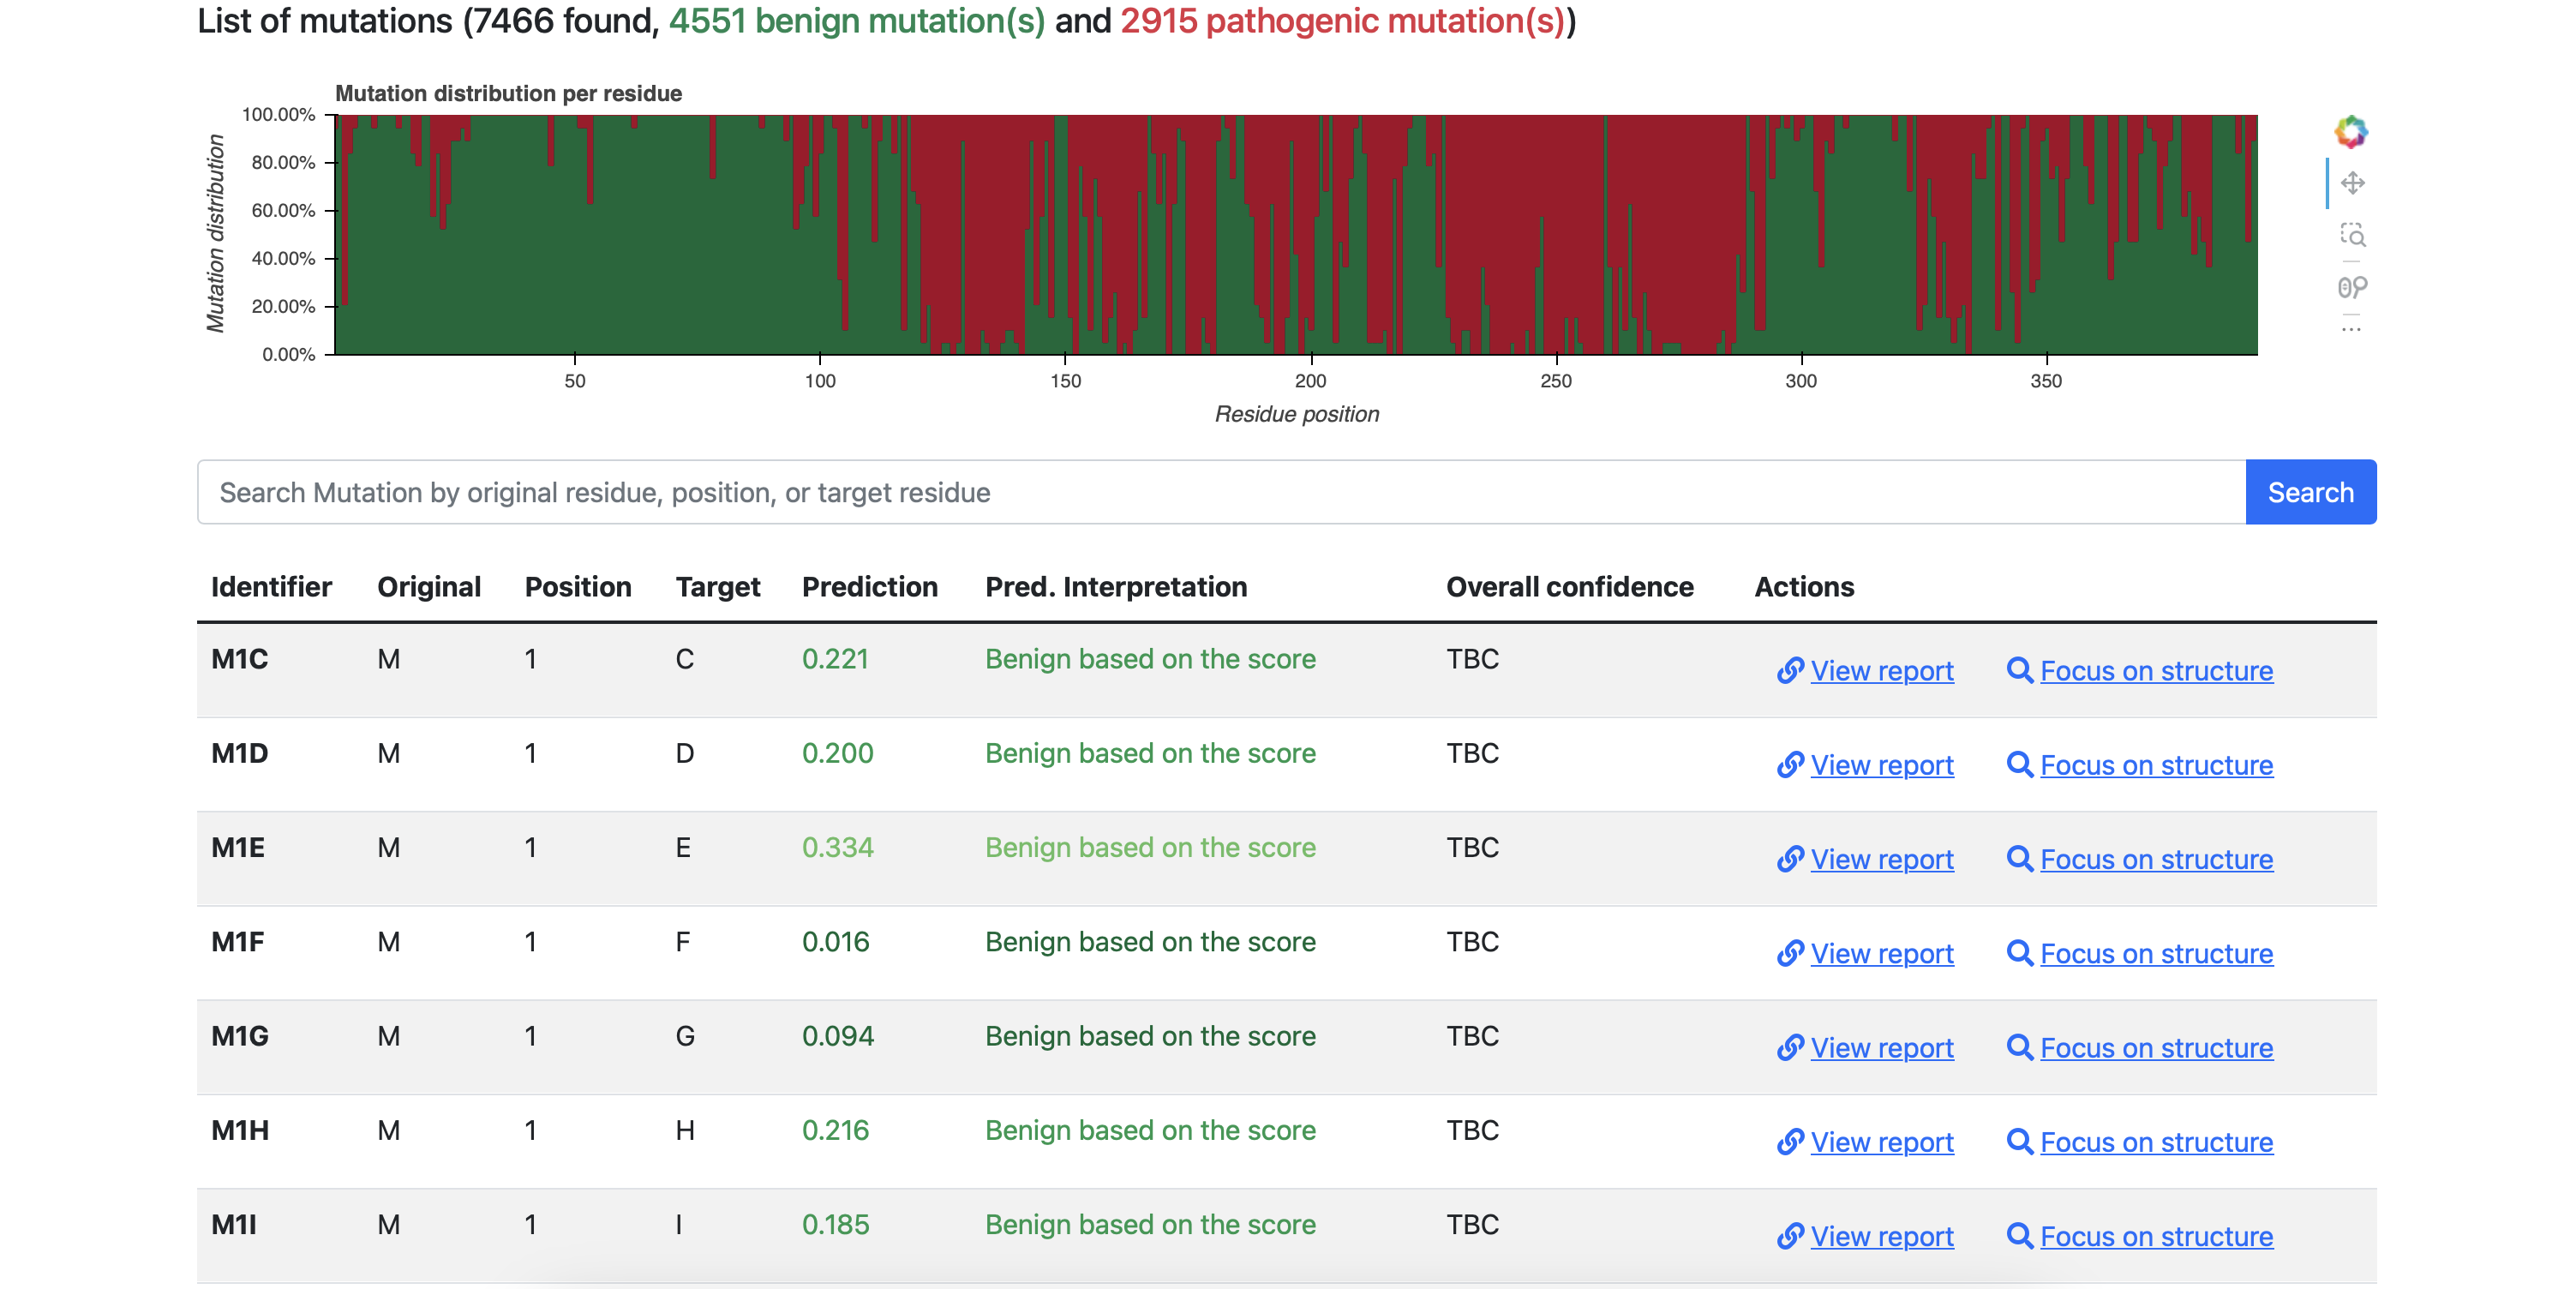Screen dimensions: 2576x1289
Task: Expand chart toolbar overflow three-dots menu
Action: pos(2351,329)
